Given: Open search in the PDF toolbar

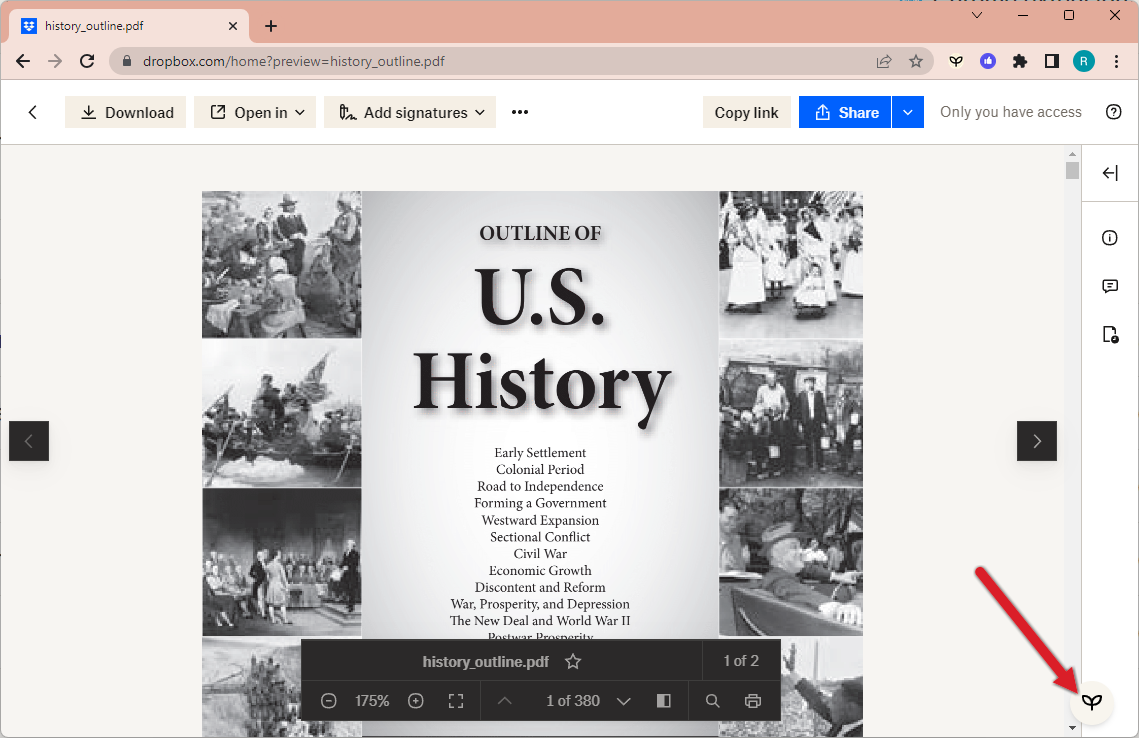Looking at the screenshot, I should pos(712,701).
